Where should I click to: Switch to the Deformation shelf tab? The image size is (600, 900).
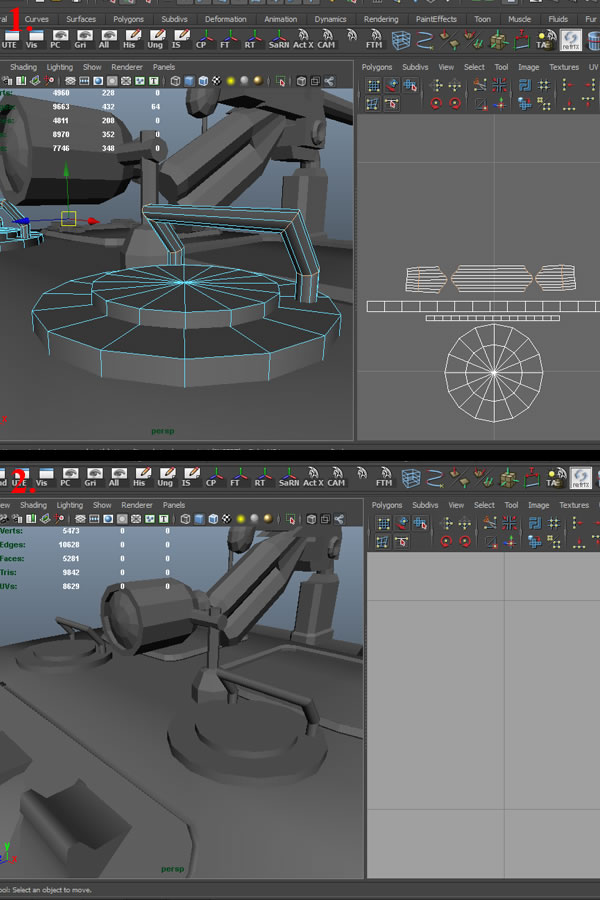(226, 19)
